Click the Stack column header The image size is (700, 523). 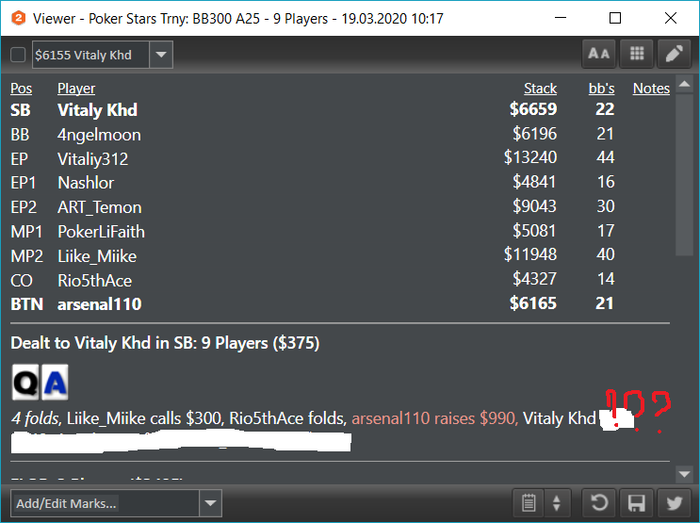coord(540,88)
